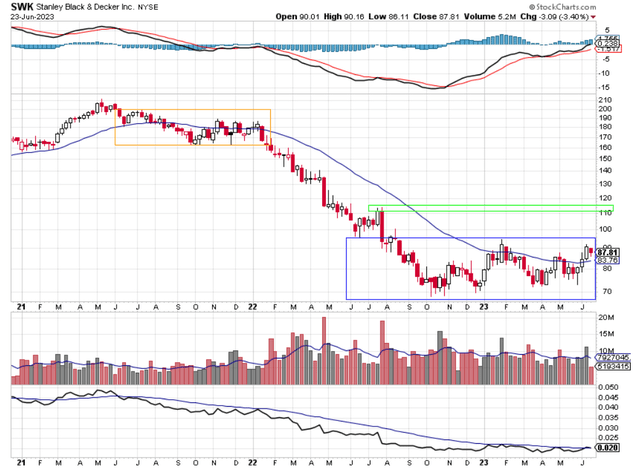The height and width of the screenshot is (468, 640).
Task: Click the 83.76 moving average tag
Action: (608, 260)
